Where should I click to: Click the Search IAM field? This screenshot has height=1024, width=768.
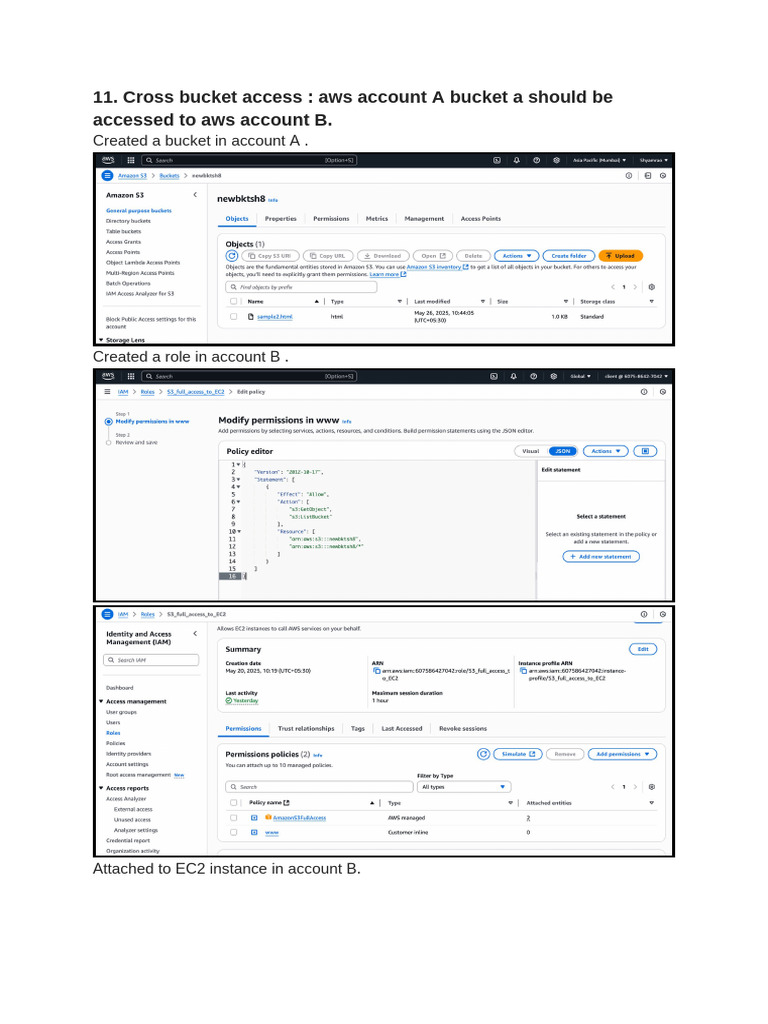click(151, 660)
